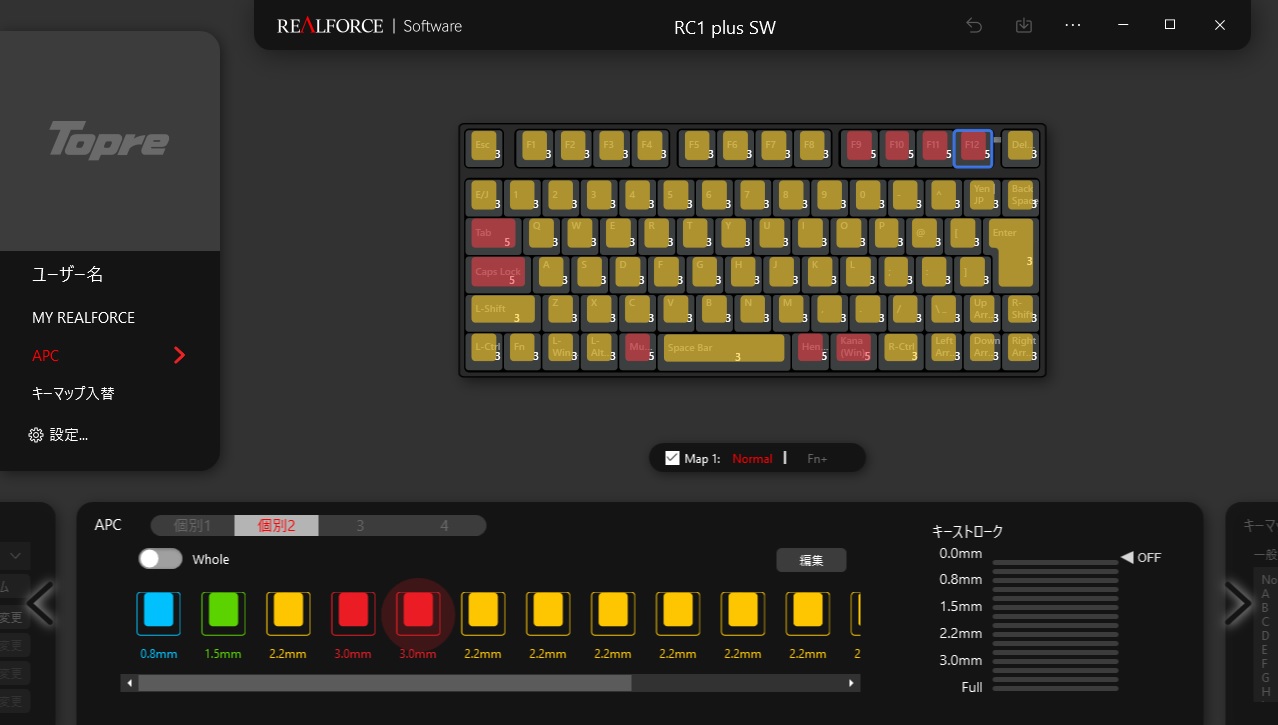Select the Esc key on keyboard map

coord(484,147)
